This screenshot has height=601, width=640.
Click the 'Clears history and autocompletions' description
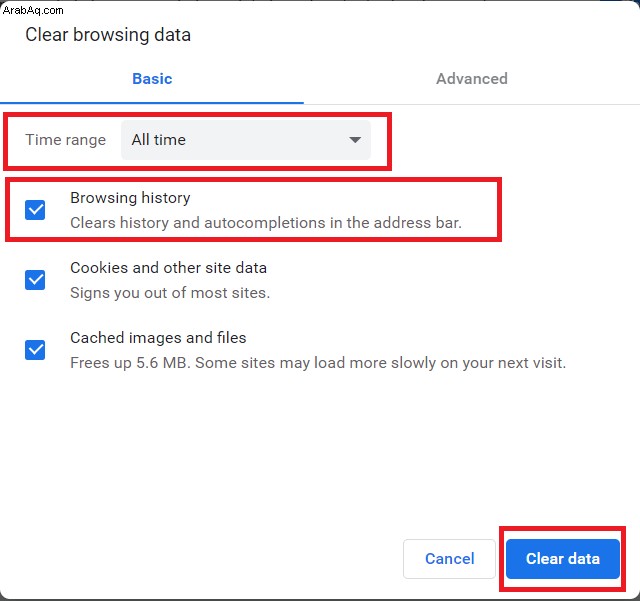(266, 223)
